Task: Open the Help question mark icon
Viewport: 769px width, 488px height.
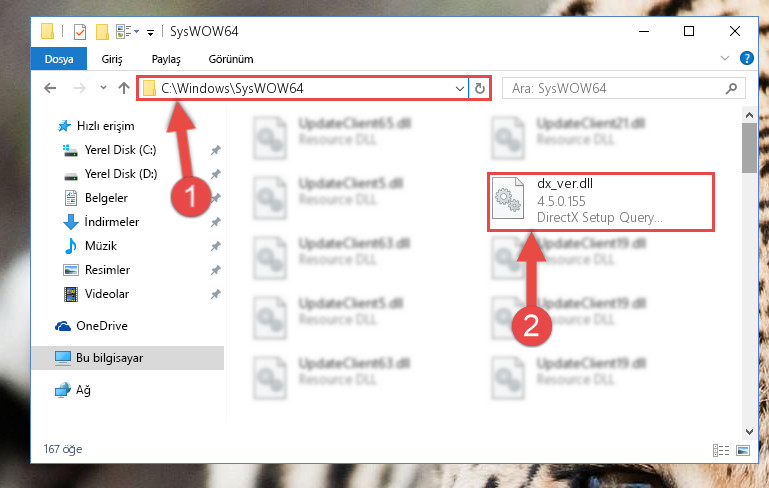Action: [x=746, y=58]
